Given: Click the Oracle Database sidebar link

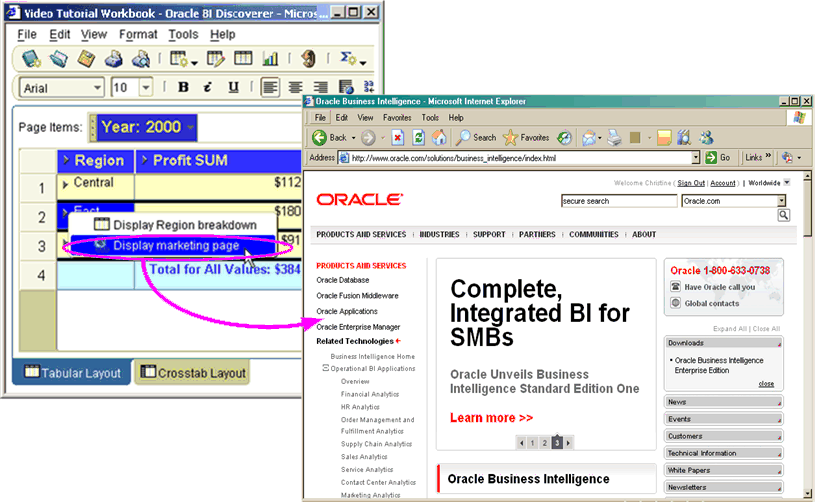Looking at the screenshot, I should [x=343, y=280].
